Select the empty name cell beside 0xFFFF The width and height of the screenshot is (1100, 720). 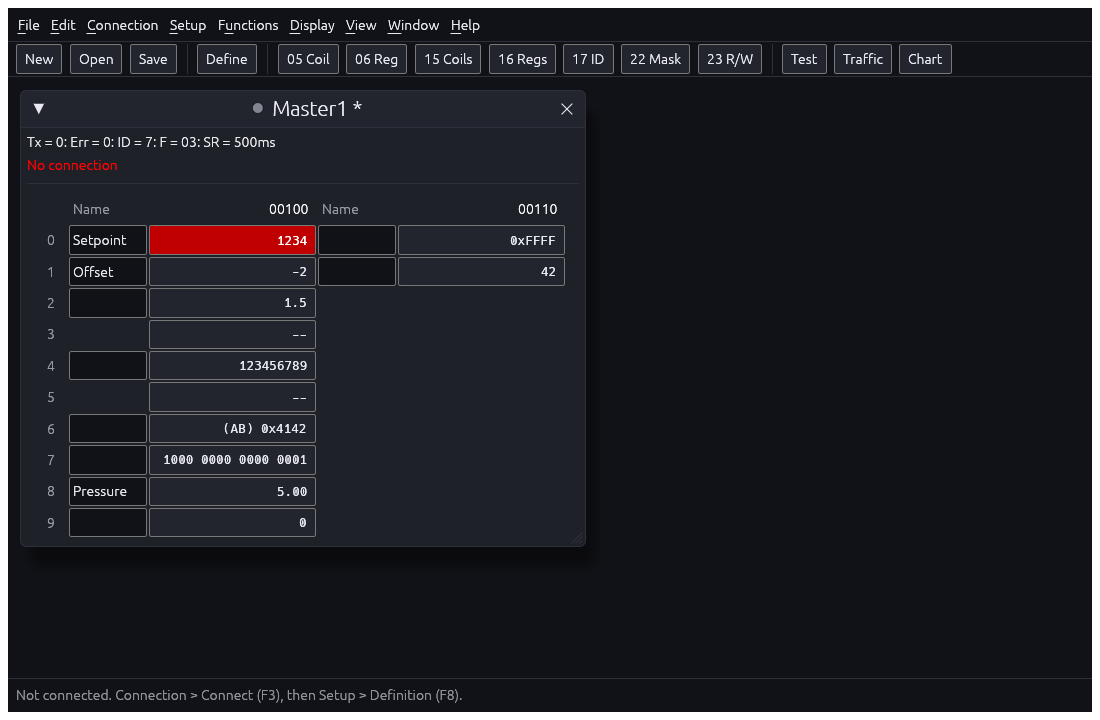(x=357, y=240)
